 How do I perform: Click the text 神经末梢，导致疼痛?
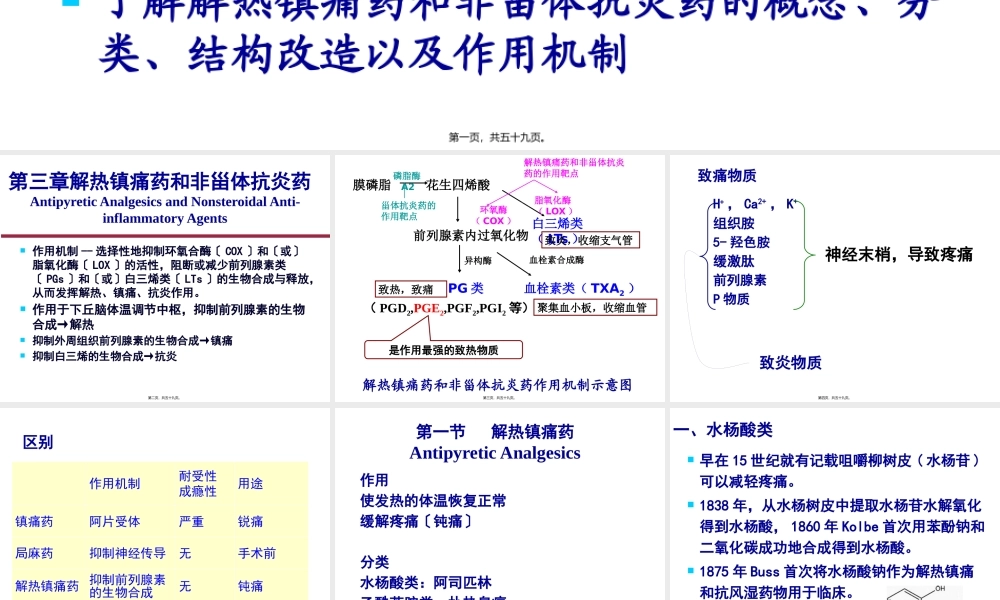[x=899, y=254]
